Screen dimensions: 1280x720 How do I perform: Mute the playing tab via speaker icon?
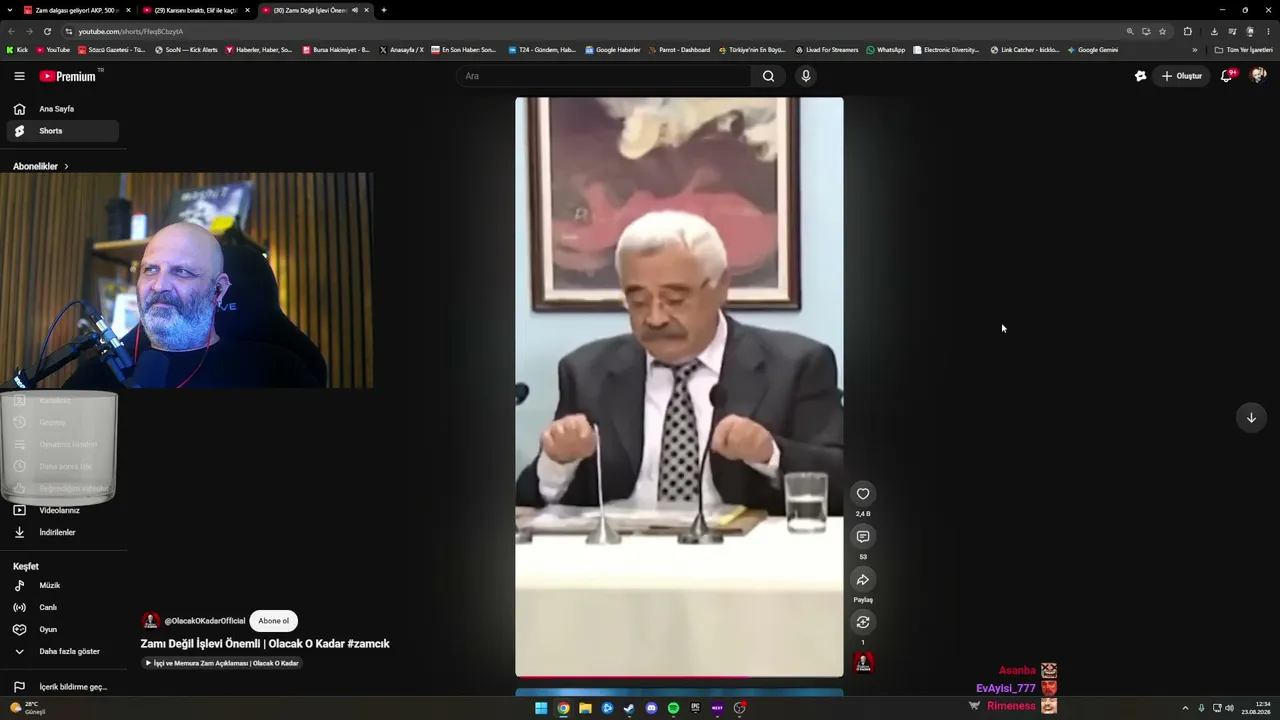click(354, 10)
